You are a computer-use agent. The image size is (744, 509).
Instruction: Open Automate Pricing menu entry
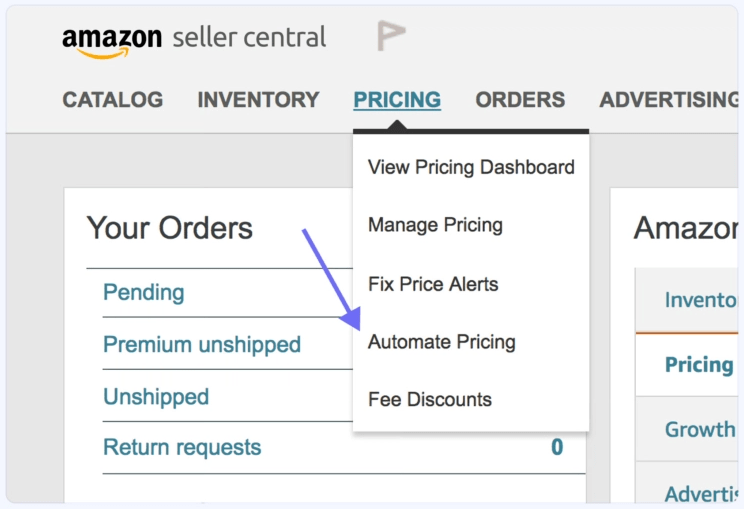pos(442,342)
